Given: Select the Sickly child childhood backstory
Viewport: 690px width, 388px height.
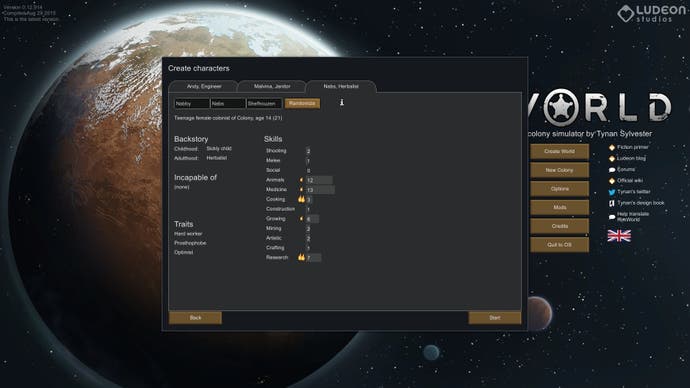Looking at the screenshot, I should pyautogui.click(x=219, y=149).
